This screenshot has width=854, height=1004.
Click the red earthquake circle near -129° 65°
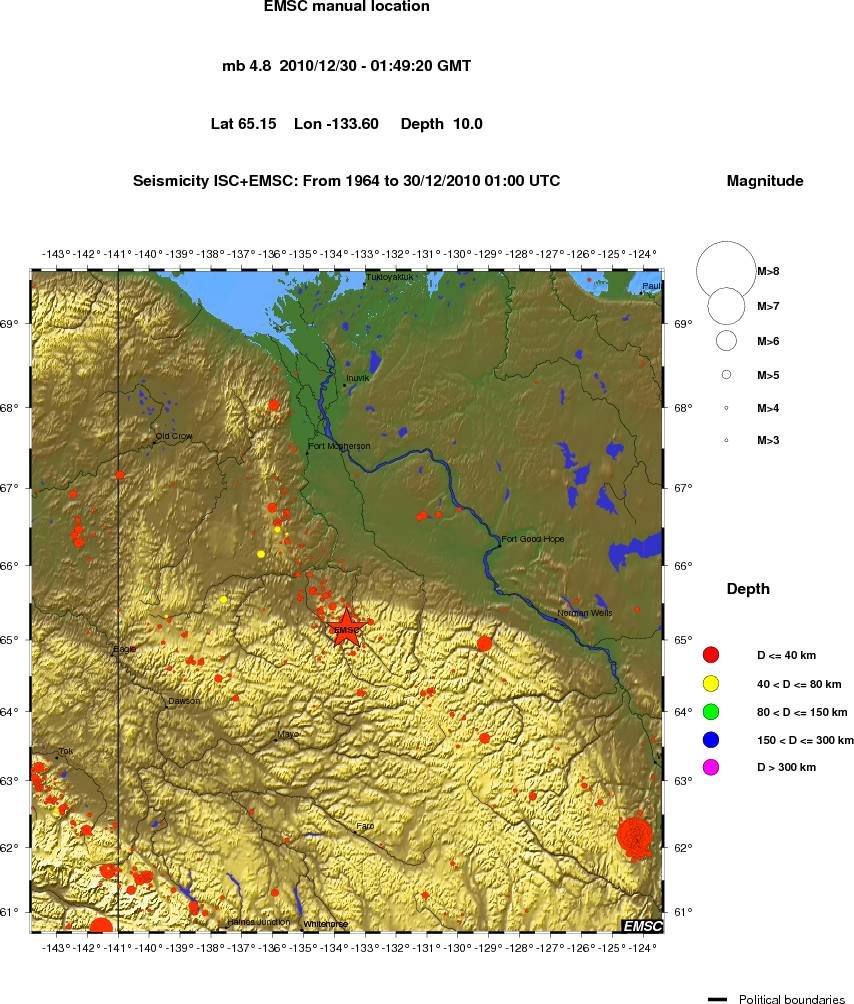(x=485, y=644)
